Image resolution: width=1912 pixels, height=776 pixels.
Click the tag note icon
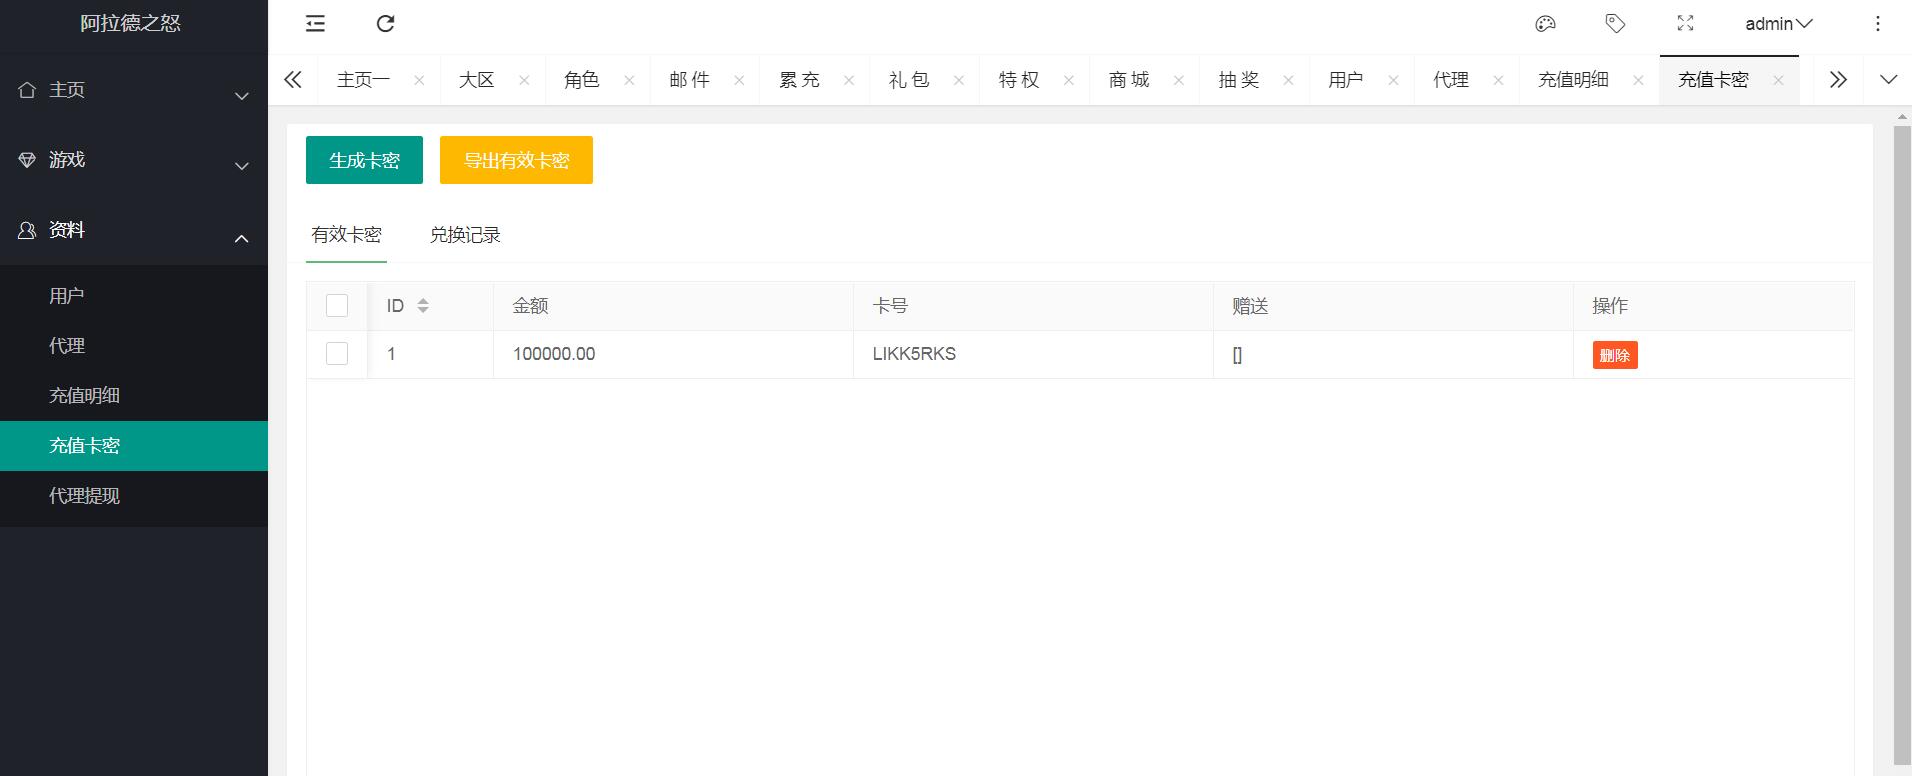pos(1615,24)
